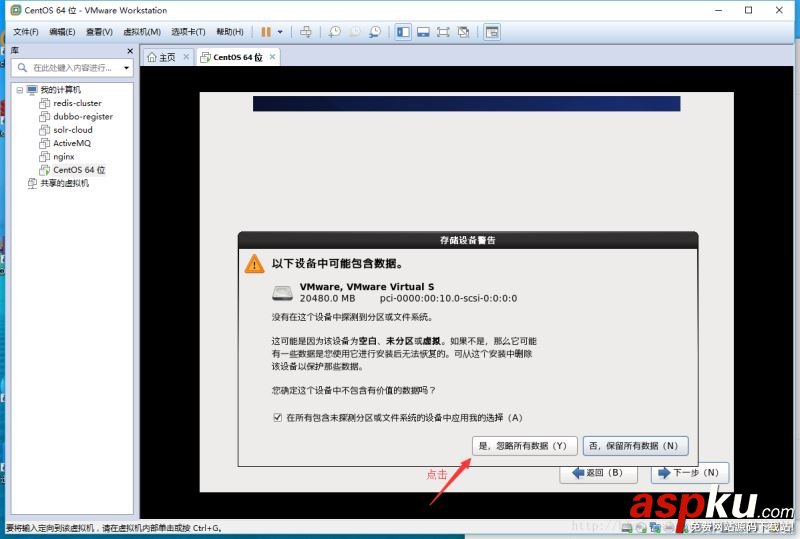800x539 pixels.
Task: Open the library search filter dropdown arrow
Action: (x=127, y=68)
